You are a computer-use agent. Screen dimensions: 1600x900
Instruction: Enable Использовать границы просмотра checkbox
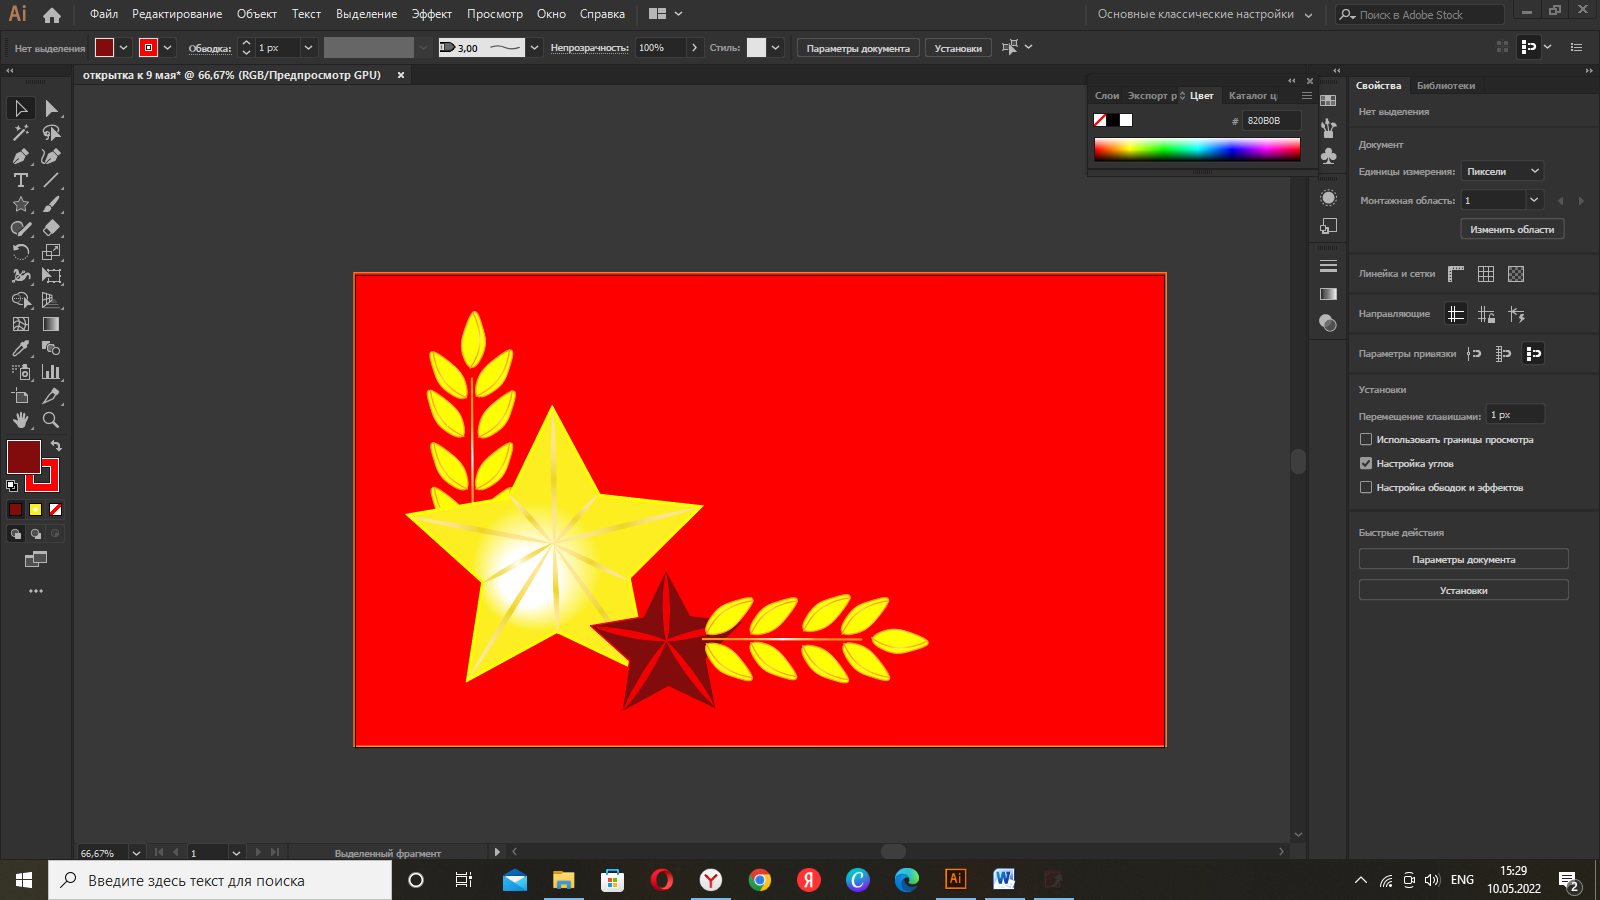(1366, 439)
